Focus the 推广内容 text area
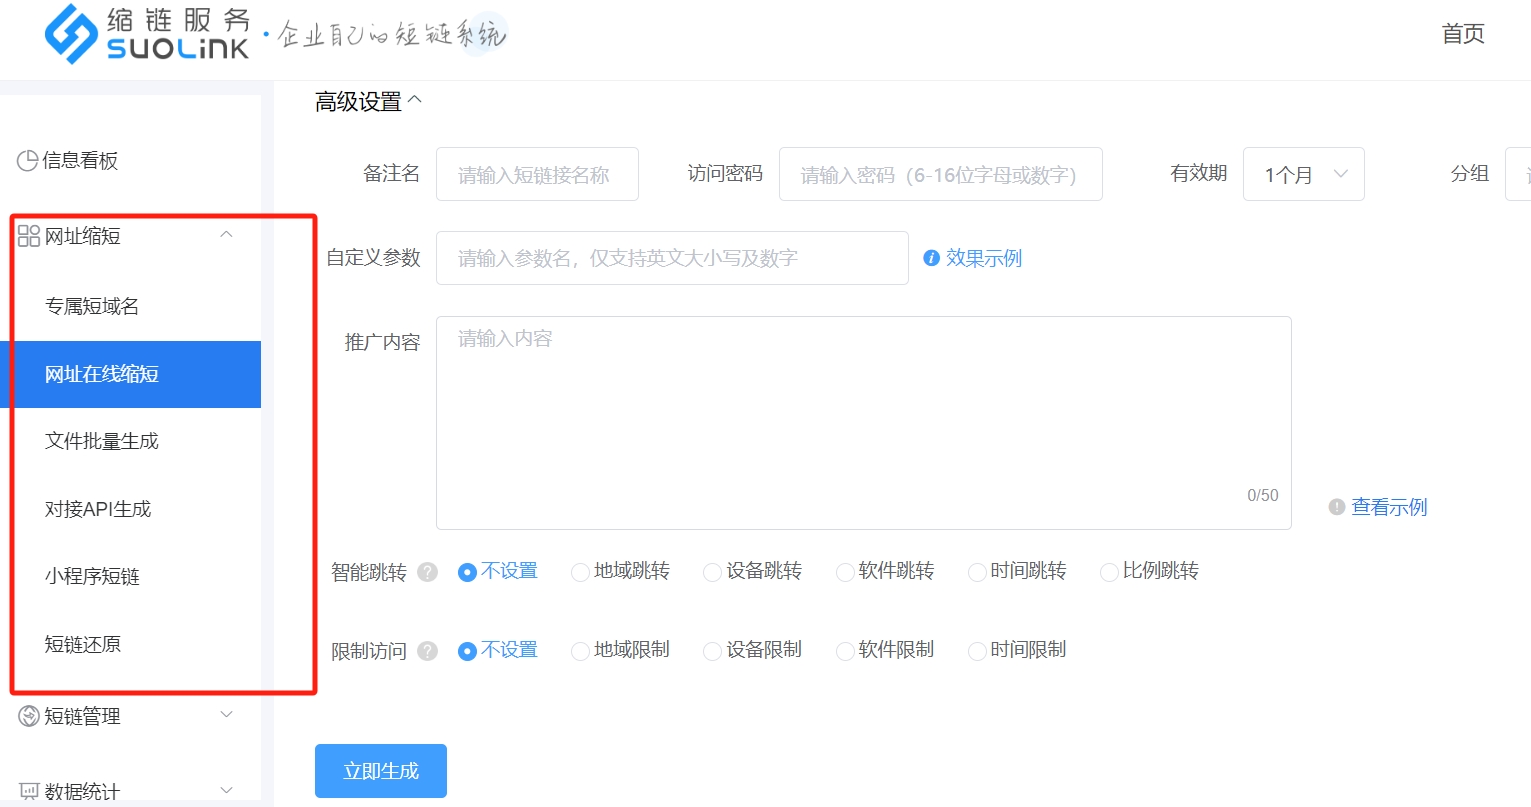 coord(863,422)
